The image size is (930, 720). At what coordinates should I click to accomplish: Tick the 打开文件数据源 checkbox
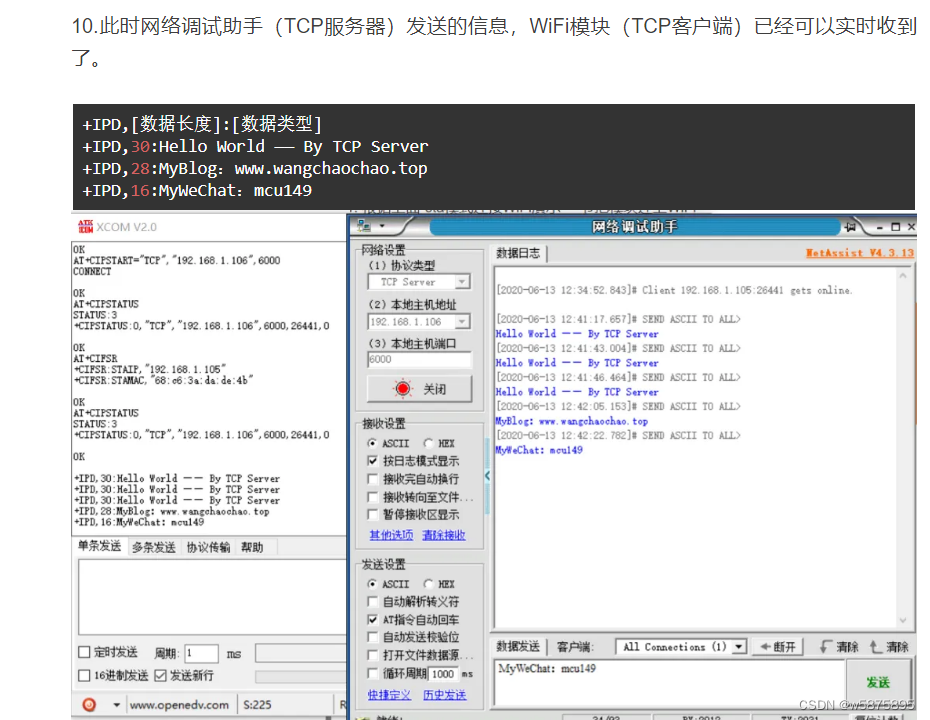pos(372,655)
